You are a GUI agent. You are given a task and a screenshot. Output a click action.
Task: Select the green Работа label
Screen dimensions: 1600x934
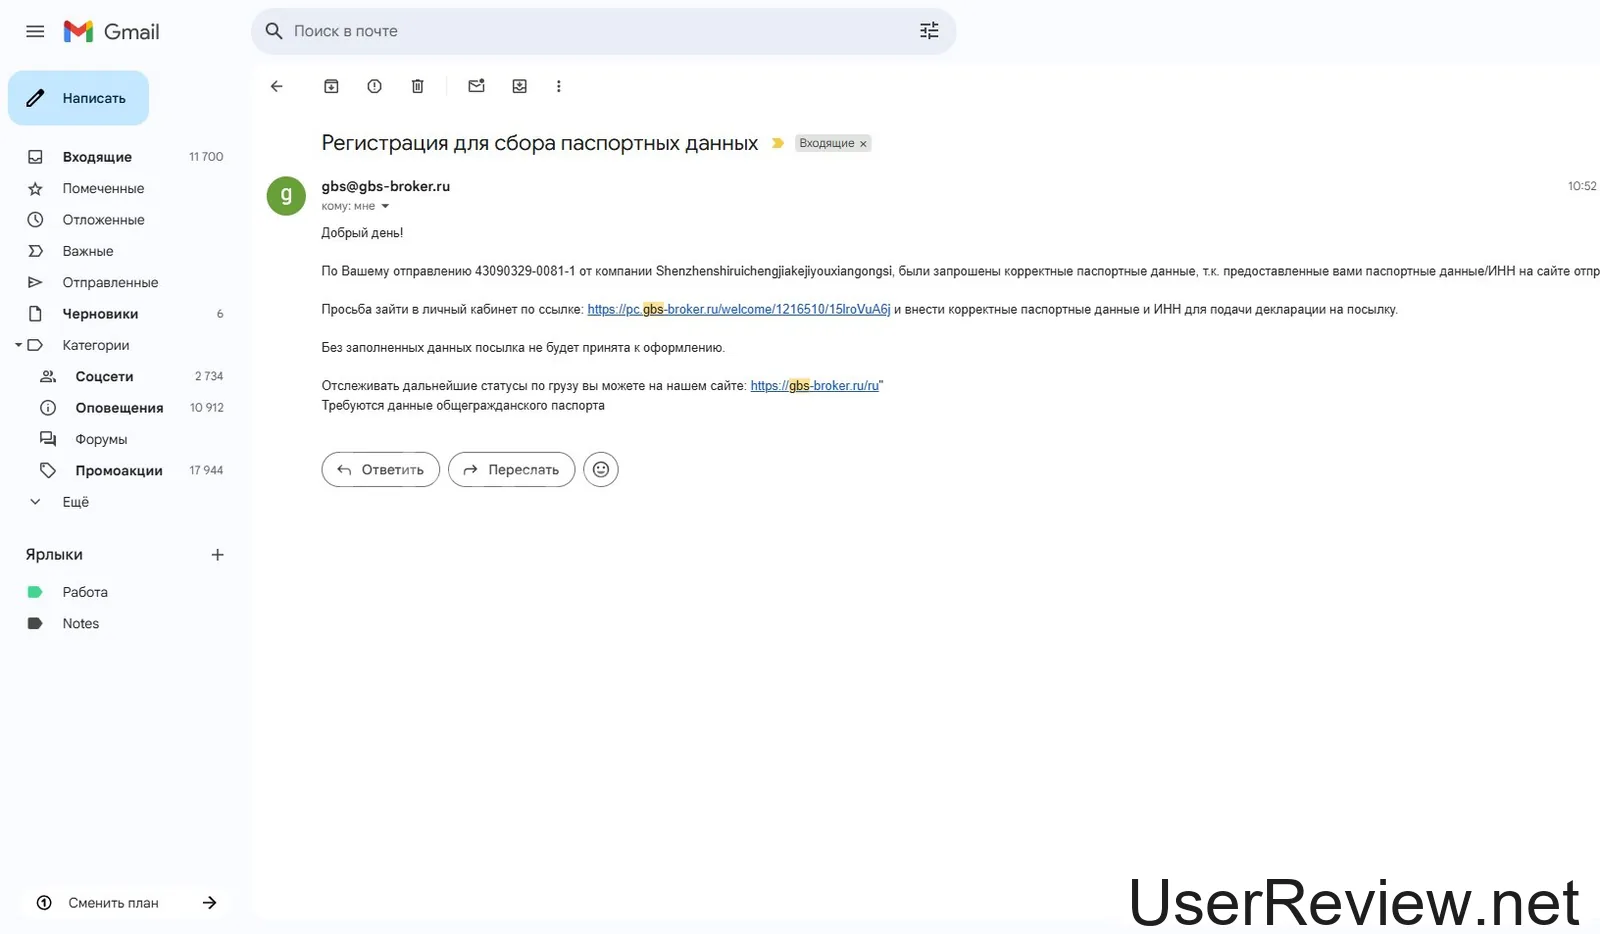click(x=84, y=592)
